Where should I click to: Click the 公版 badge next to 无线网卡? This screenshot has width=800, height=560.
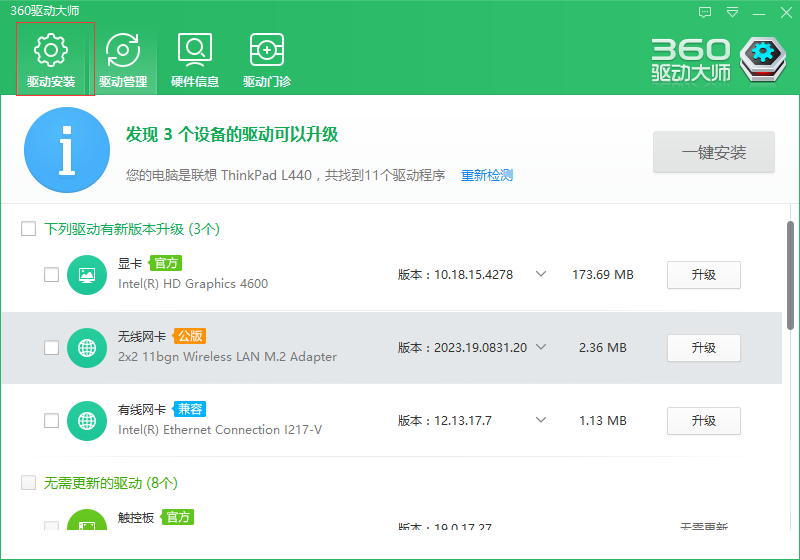click(x=189, y=336)
